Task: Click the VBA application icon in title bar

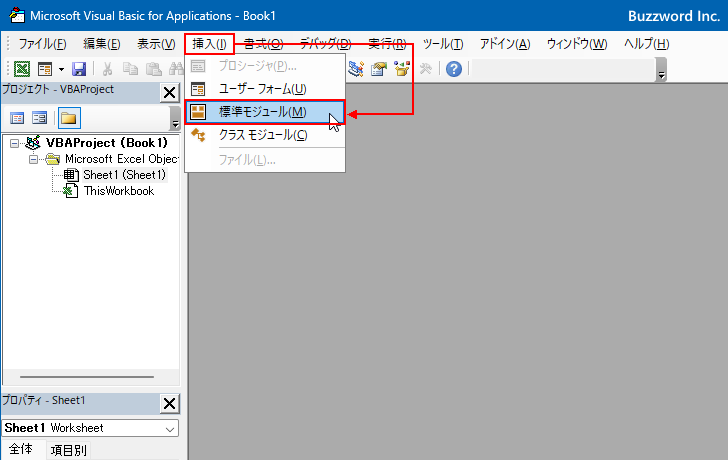Action: [x=17, y=15]
